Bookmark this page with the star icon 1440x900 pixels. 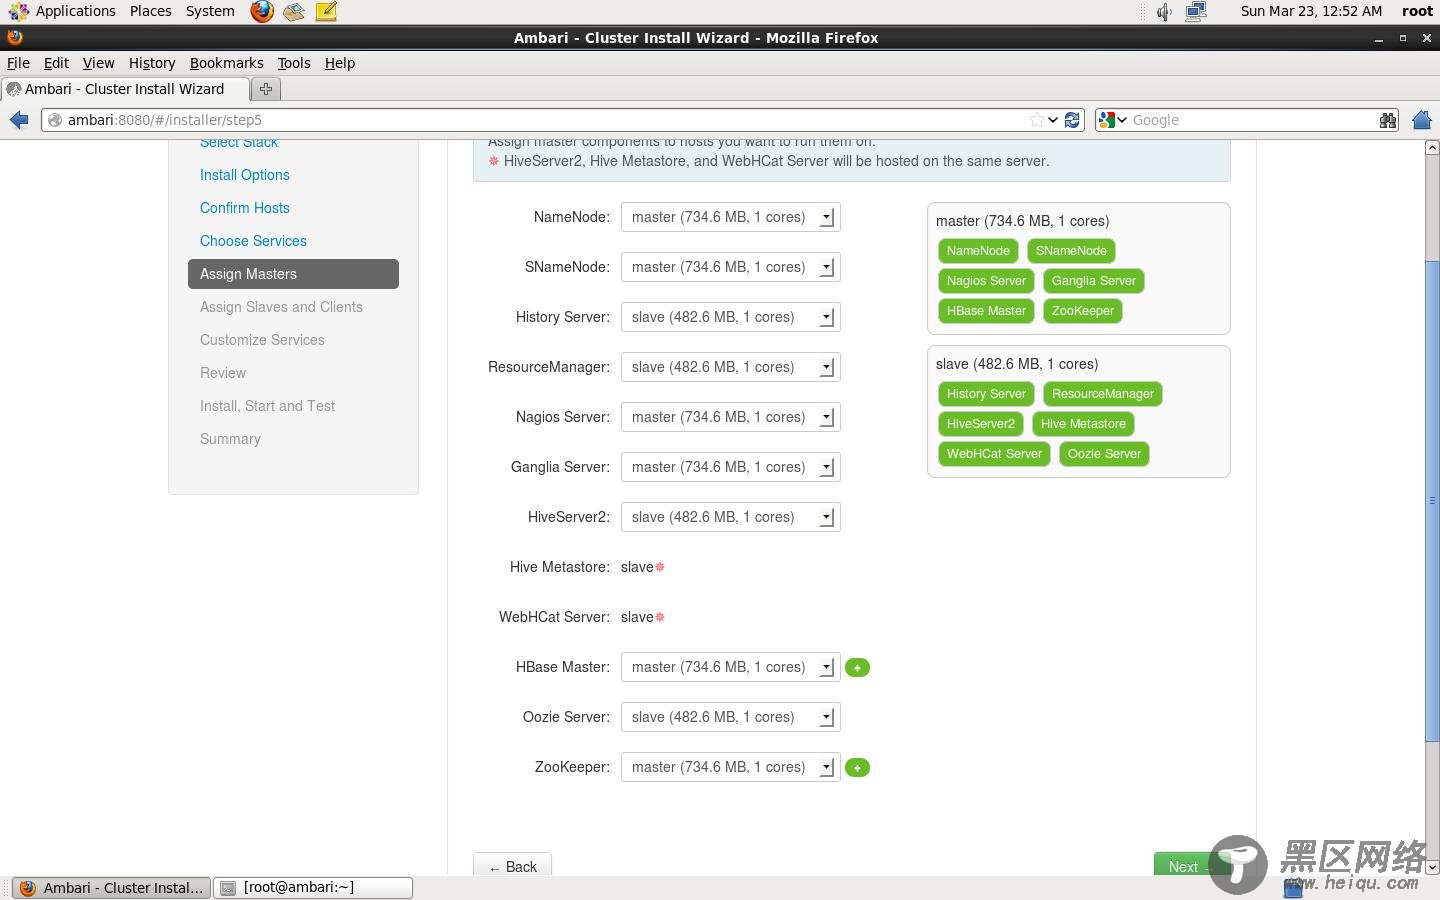click(x=1036, y=120)
